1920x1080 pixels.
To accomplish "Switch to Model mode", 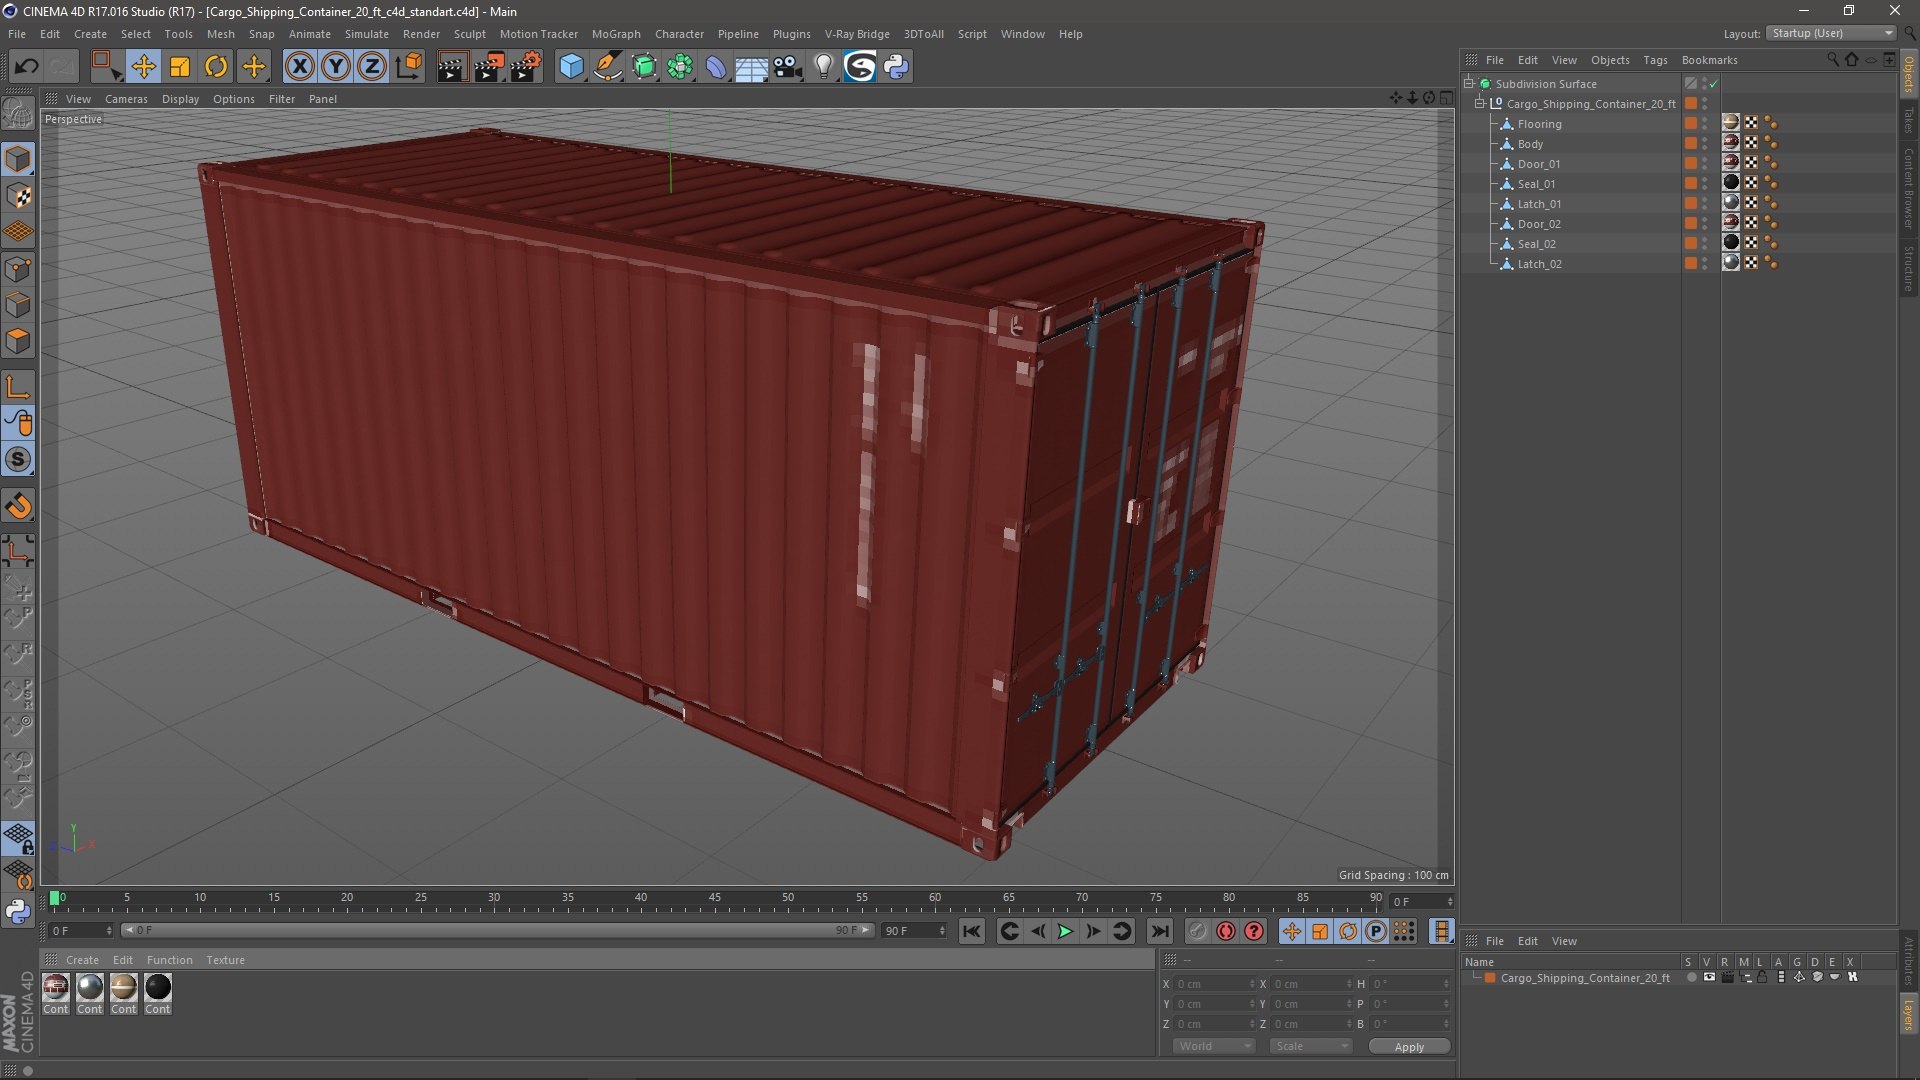I will pos(18,160).
